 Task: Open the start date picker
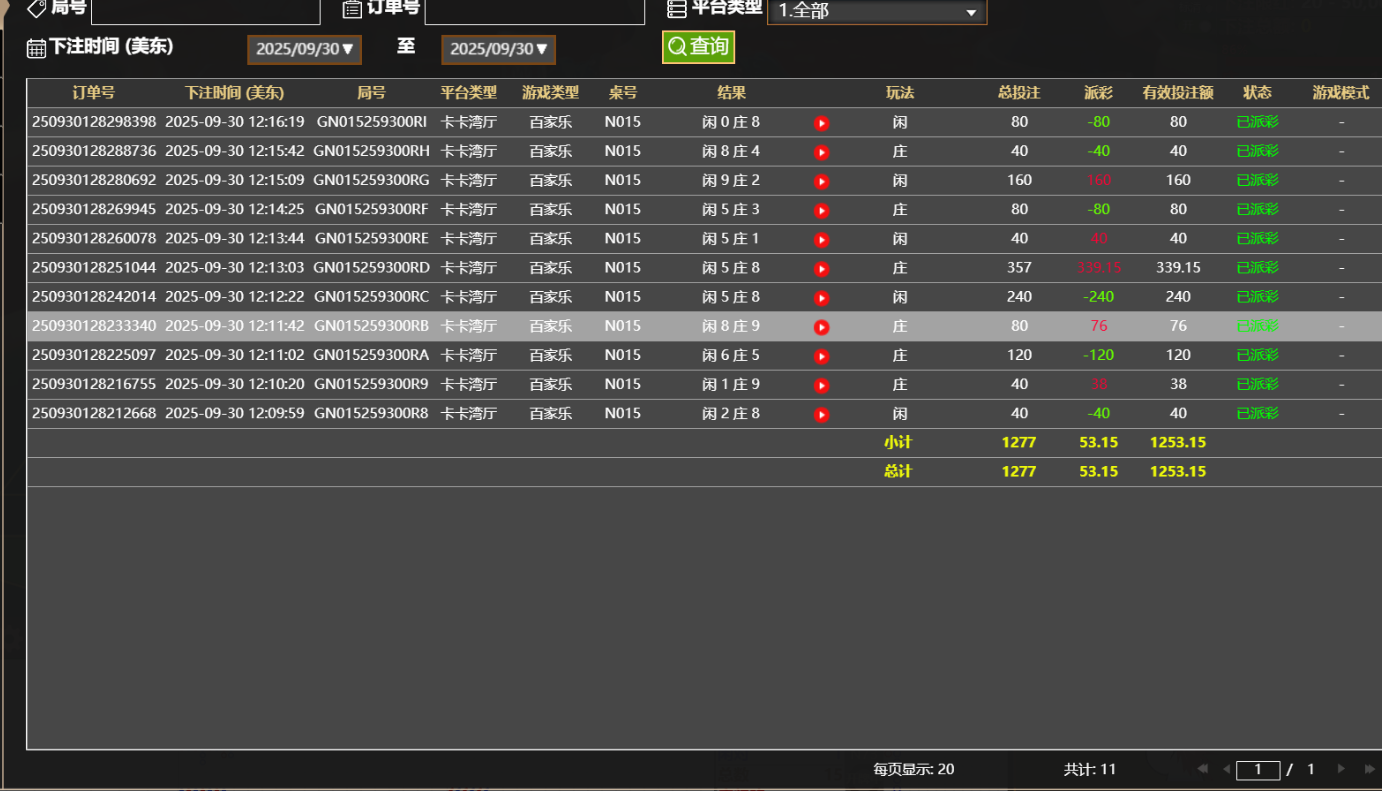[304, 49]
